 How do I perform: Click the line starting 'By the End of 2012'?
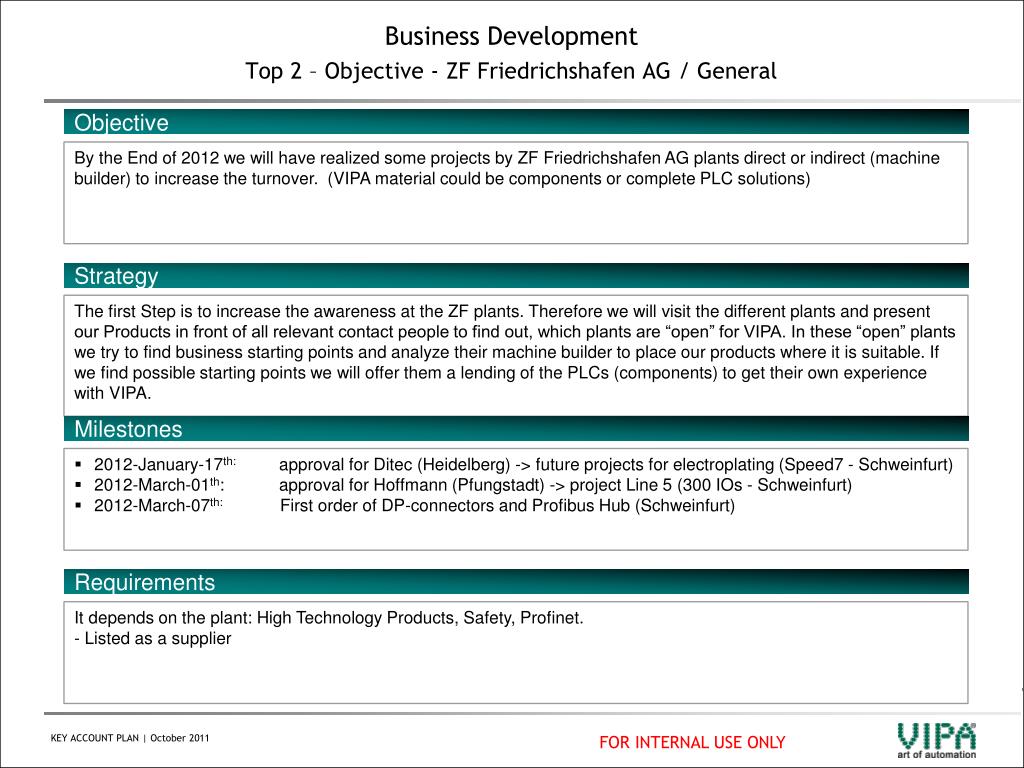click(x=507, y=158)
